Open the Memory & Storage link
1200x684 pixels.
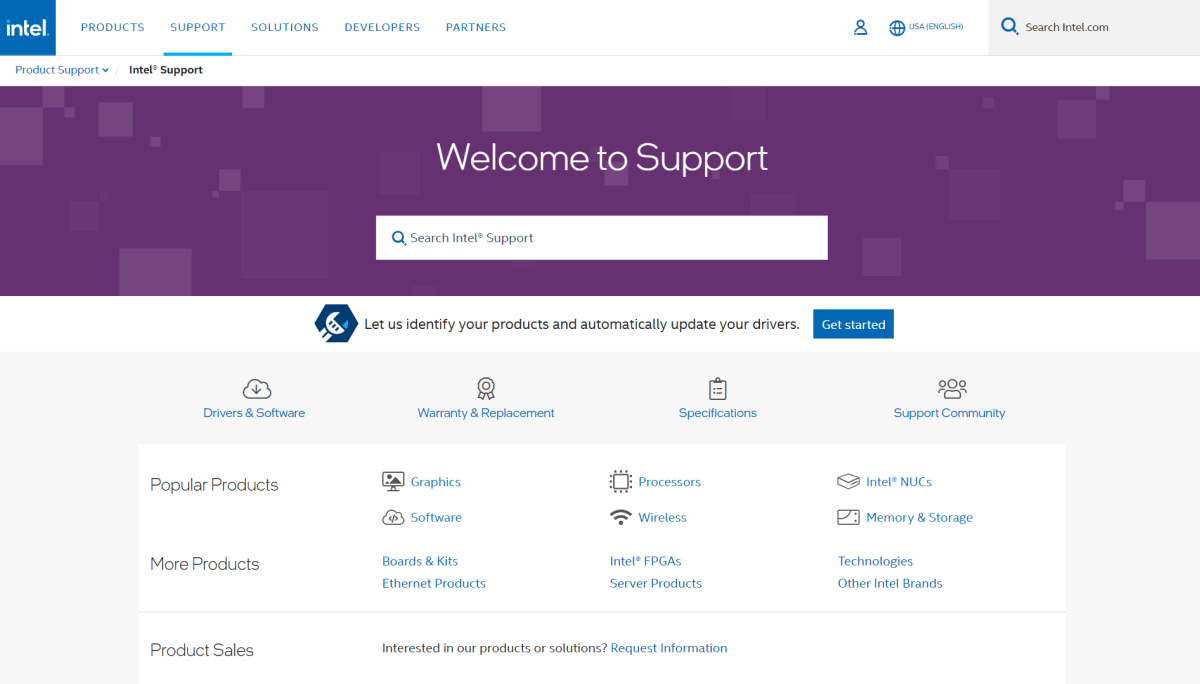(x=920, y=518)
